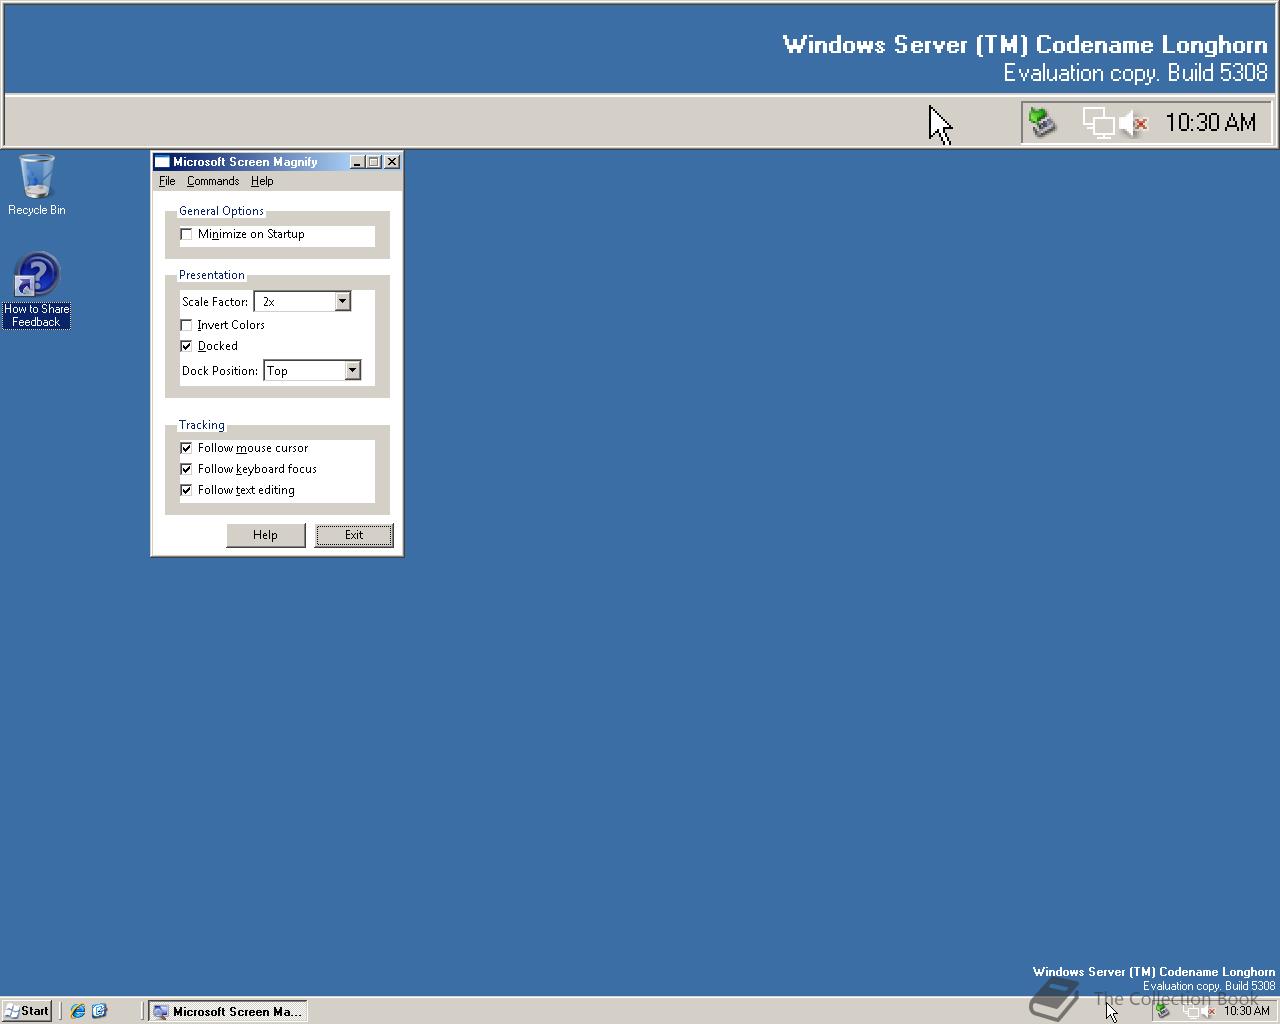The width and height of the screenshot is (1280, 1024).
Task: Open the File menu
Action: [167, 181]
